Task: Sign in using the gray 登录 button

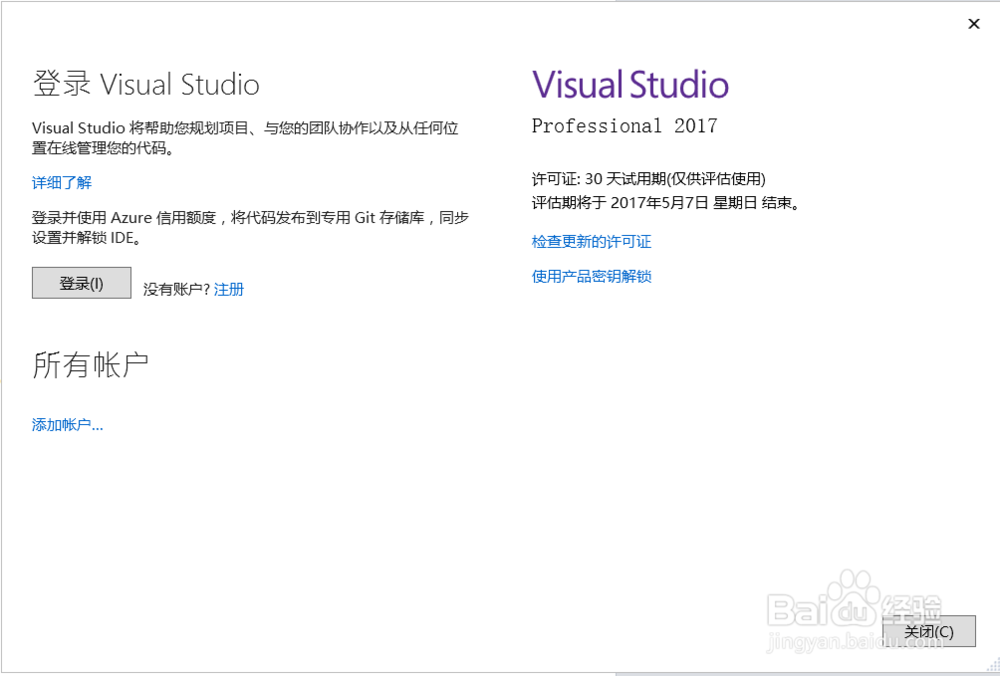Action: (x=80, y=282)
